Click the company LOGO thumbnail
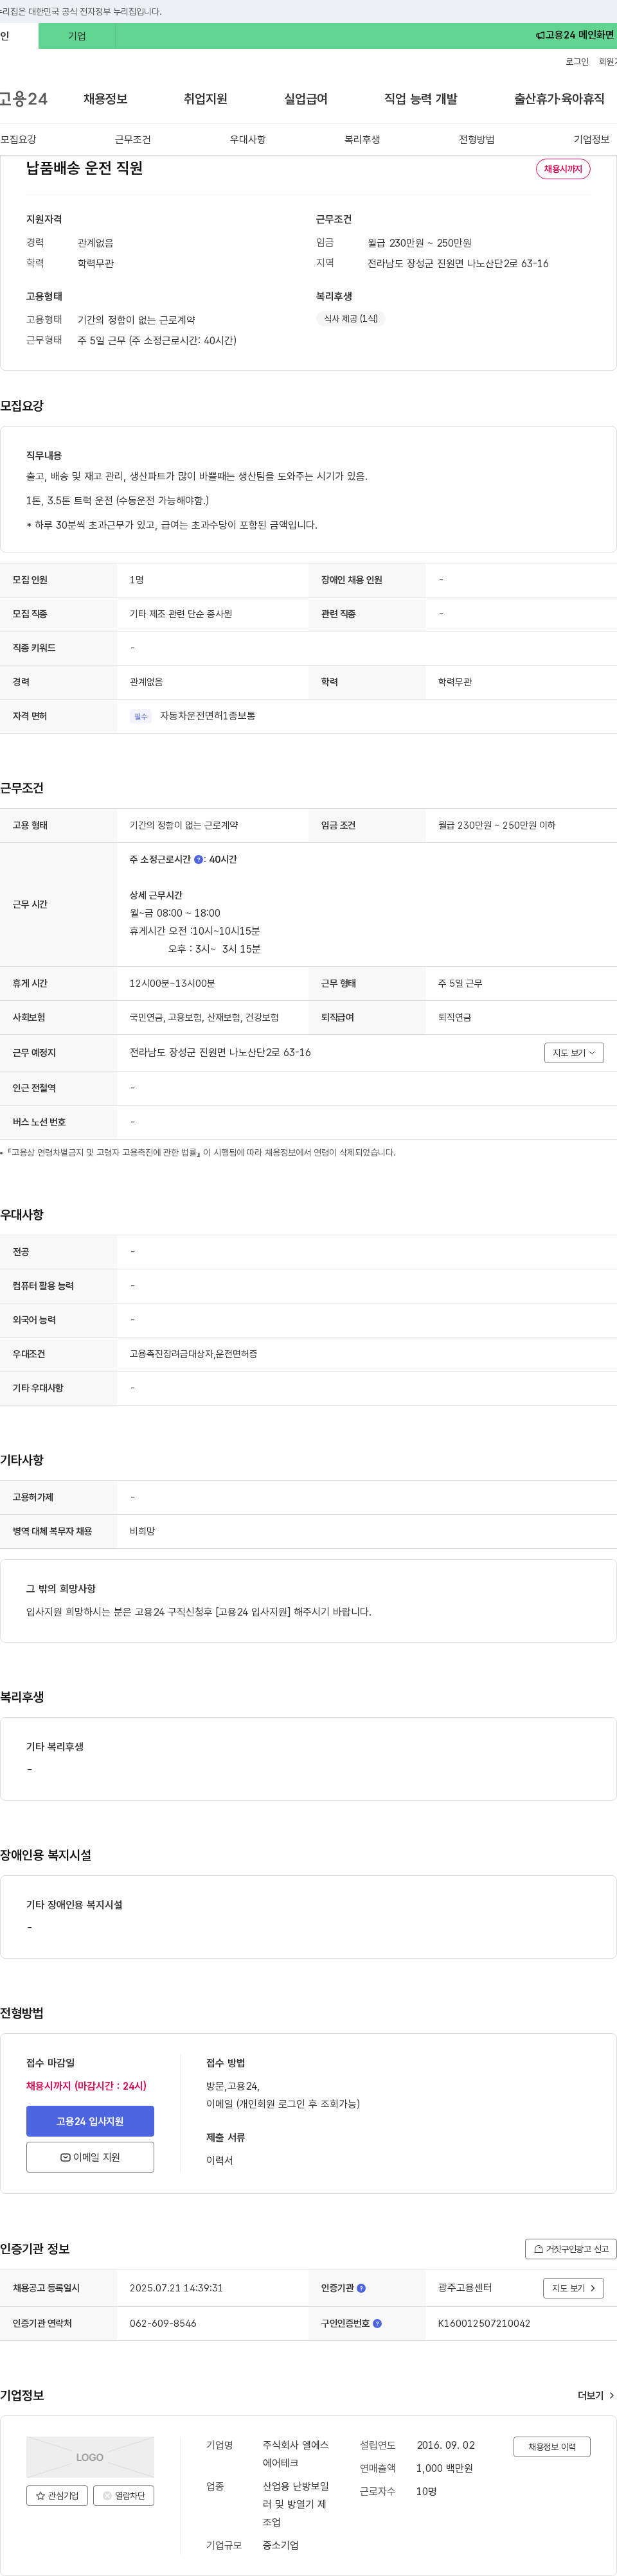Viewport: 617px width, 2576px height. click(x=90, y=2457)
